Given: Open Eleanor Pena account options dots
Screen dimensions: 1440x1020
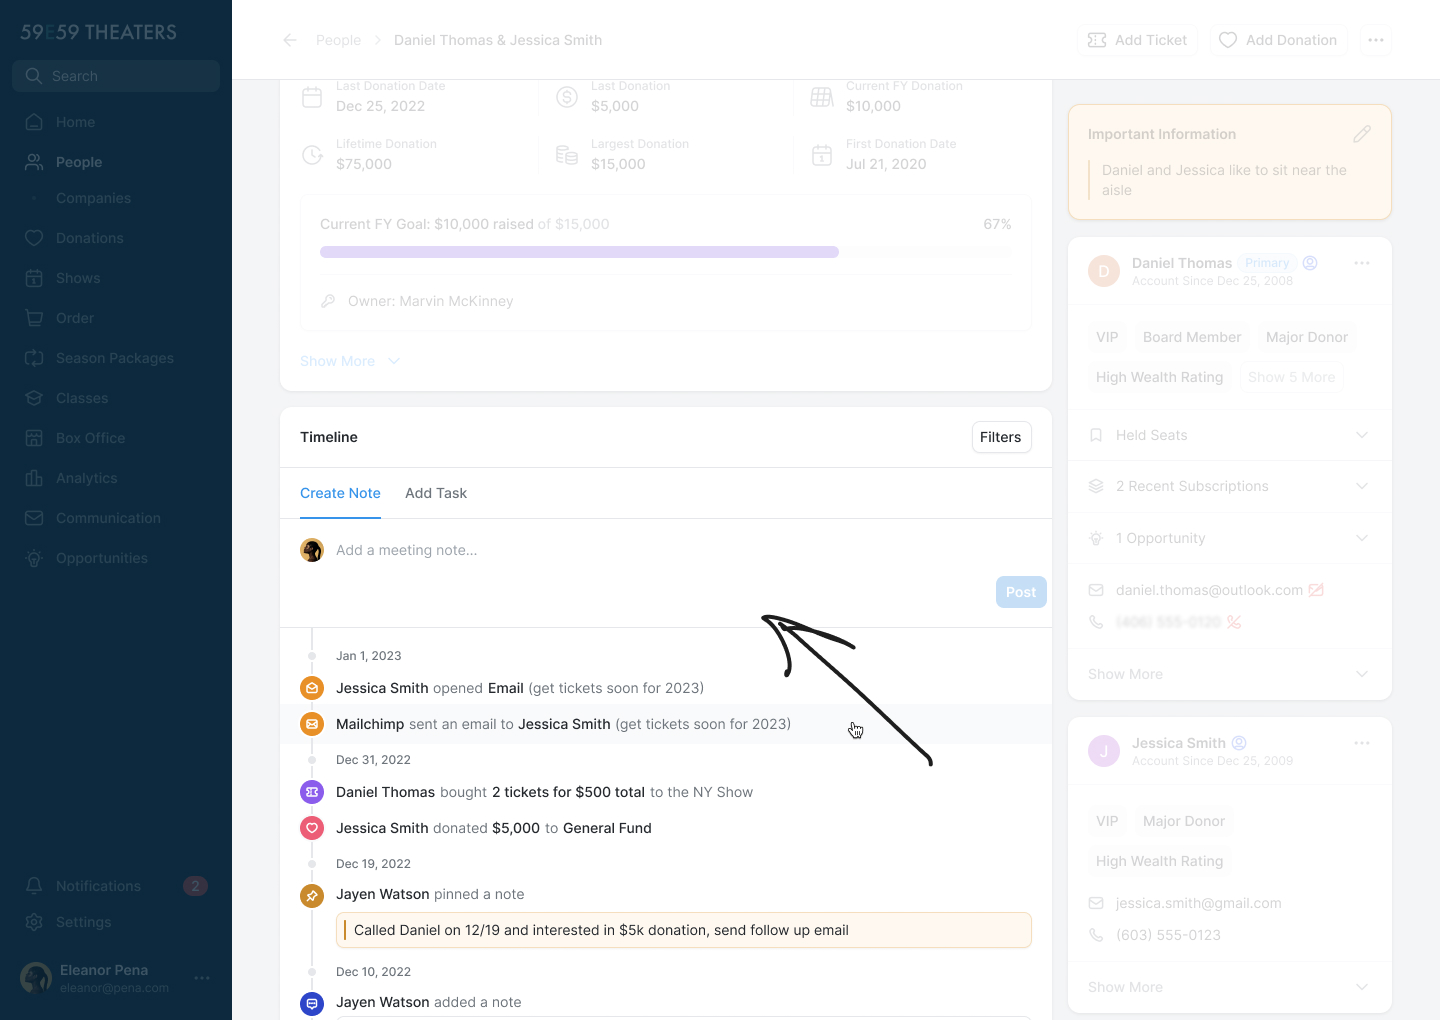Looking at the screenshot, I should point(202,978).
